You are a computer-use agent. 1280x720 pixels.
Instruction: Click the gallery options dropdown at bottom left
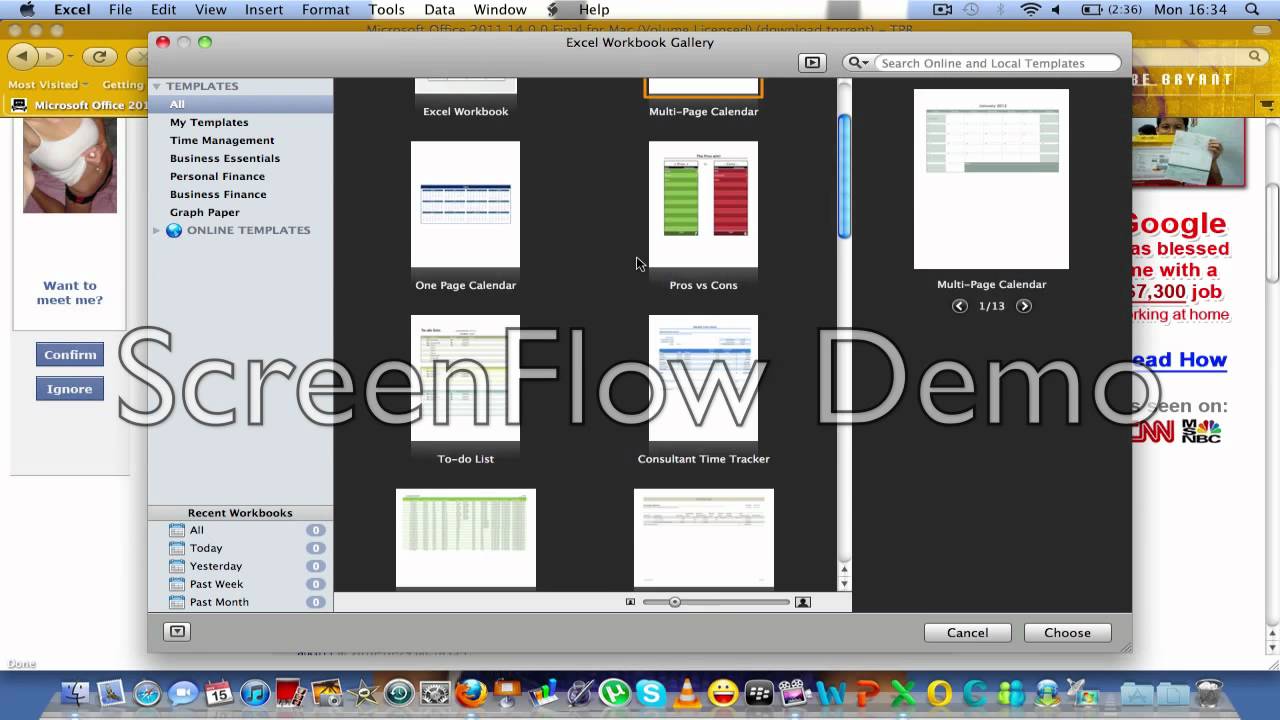(x=177, y=632)
